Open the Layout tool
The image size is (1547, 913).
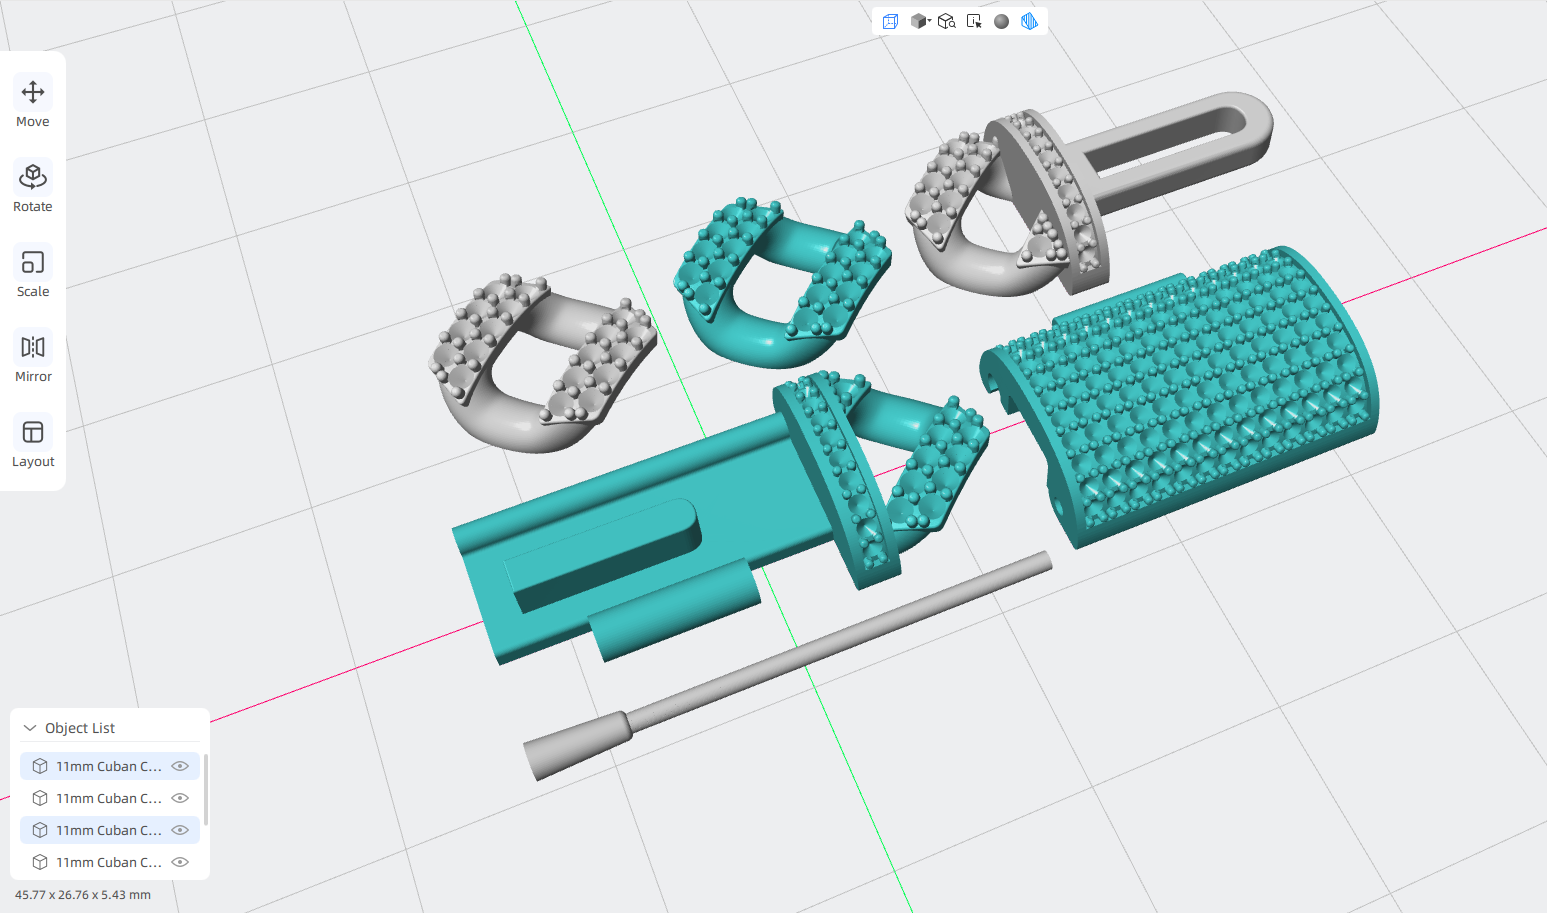pos(33,443)
